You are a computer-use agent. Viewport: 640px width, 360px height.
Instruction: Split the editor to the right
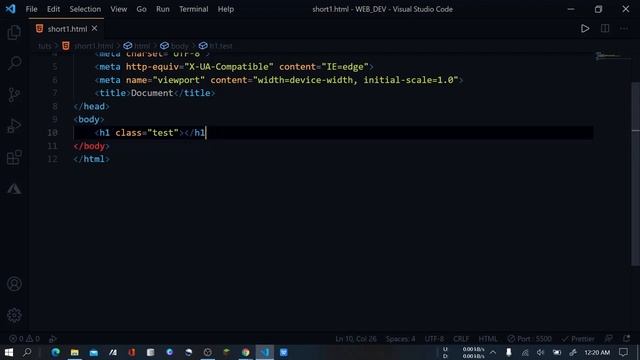605,29
